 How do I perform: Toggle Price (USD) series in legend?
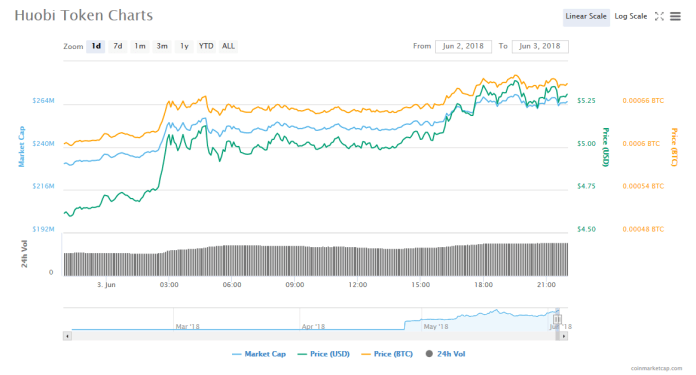pos(324,354)
